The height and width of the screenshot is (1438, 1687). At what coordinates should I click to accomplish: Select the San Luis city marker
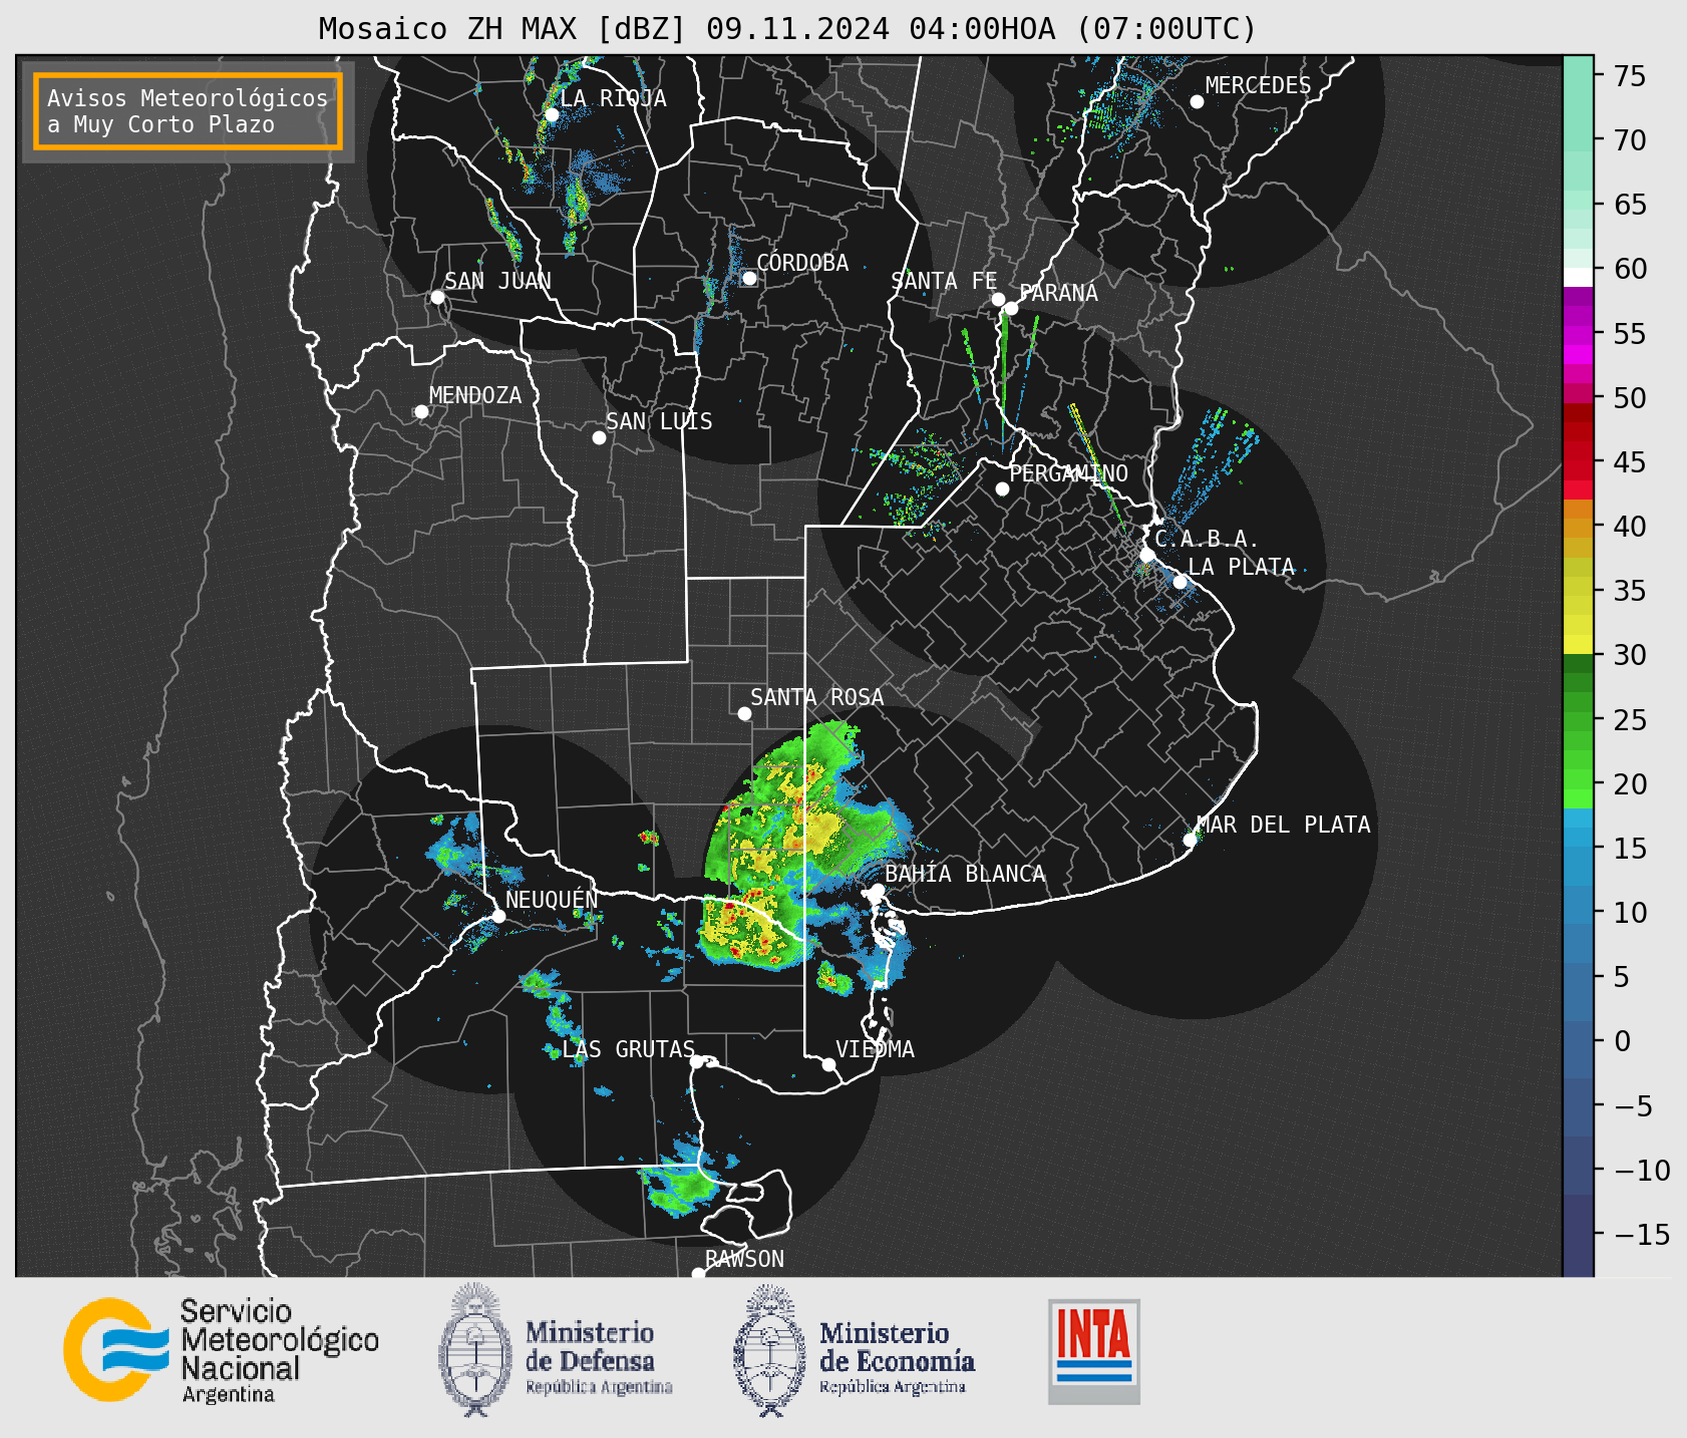(599, 438)
